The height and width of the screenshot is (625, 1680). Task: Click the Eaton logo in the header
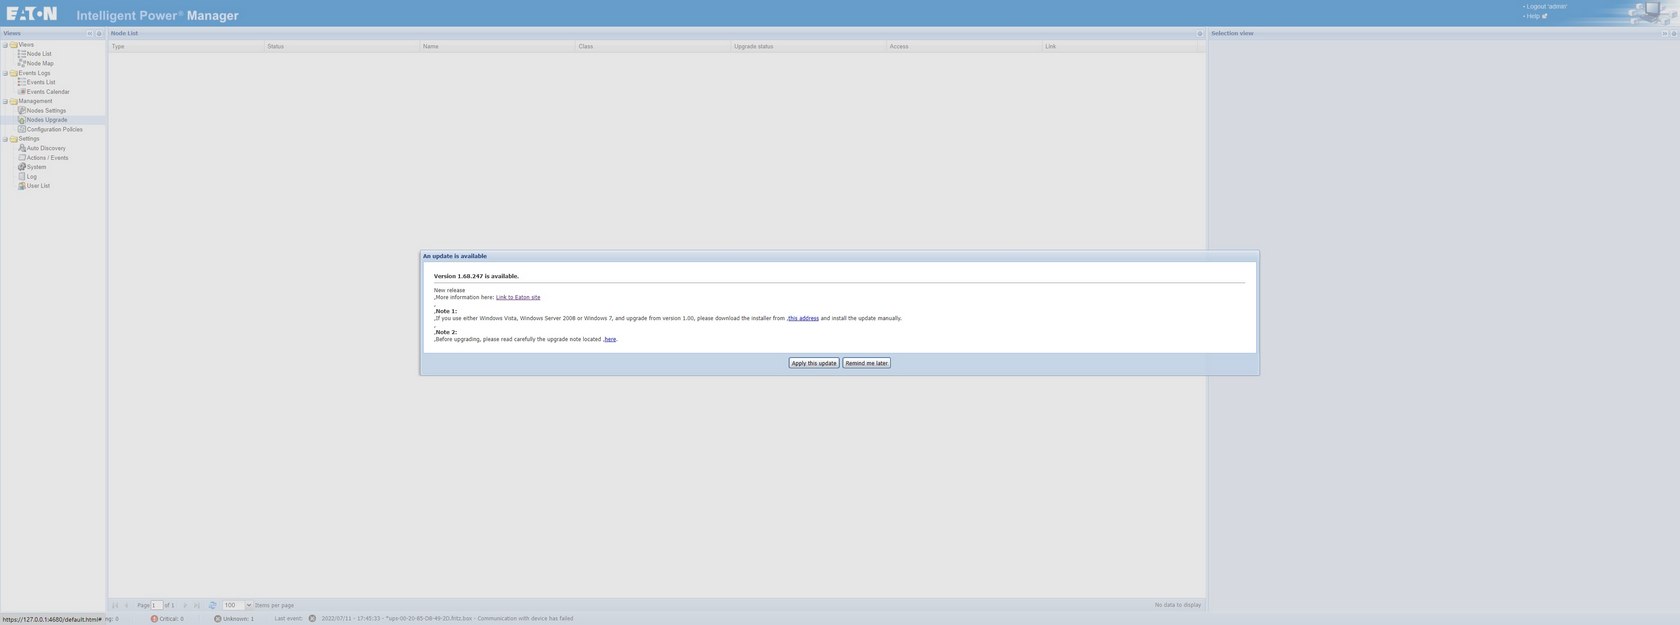[32, 14]
